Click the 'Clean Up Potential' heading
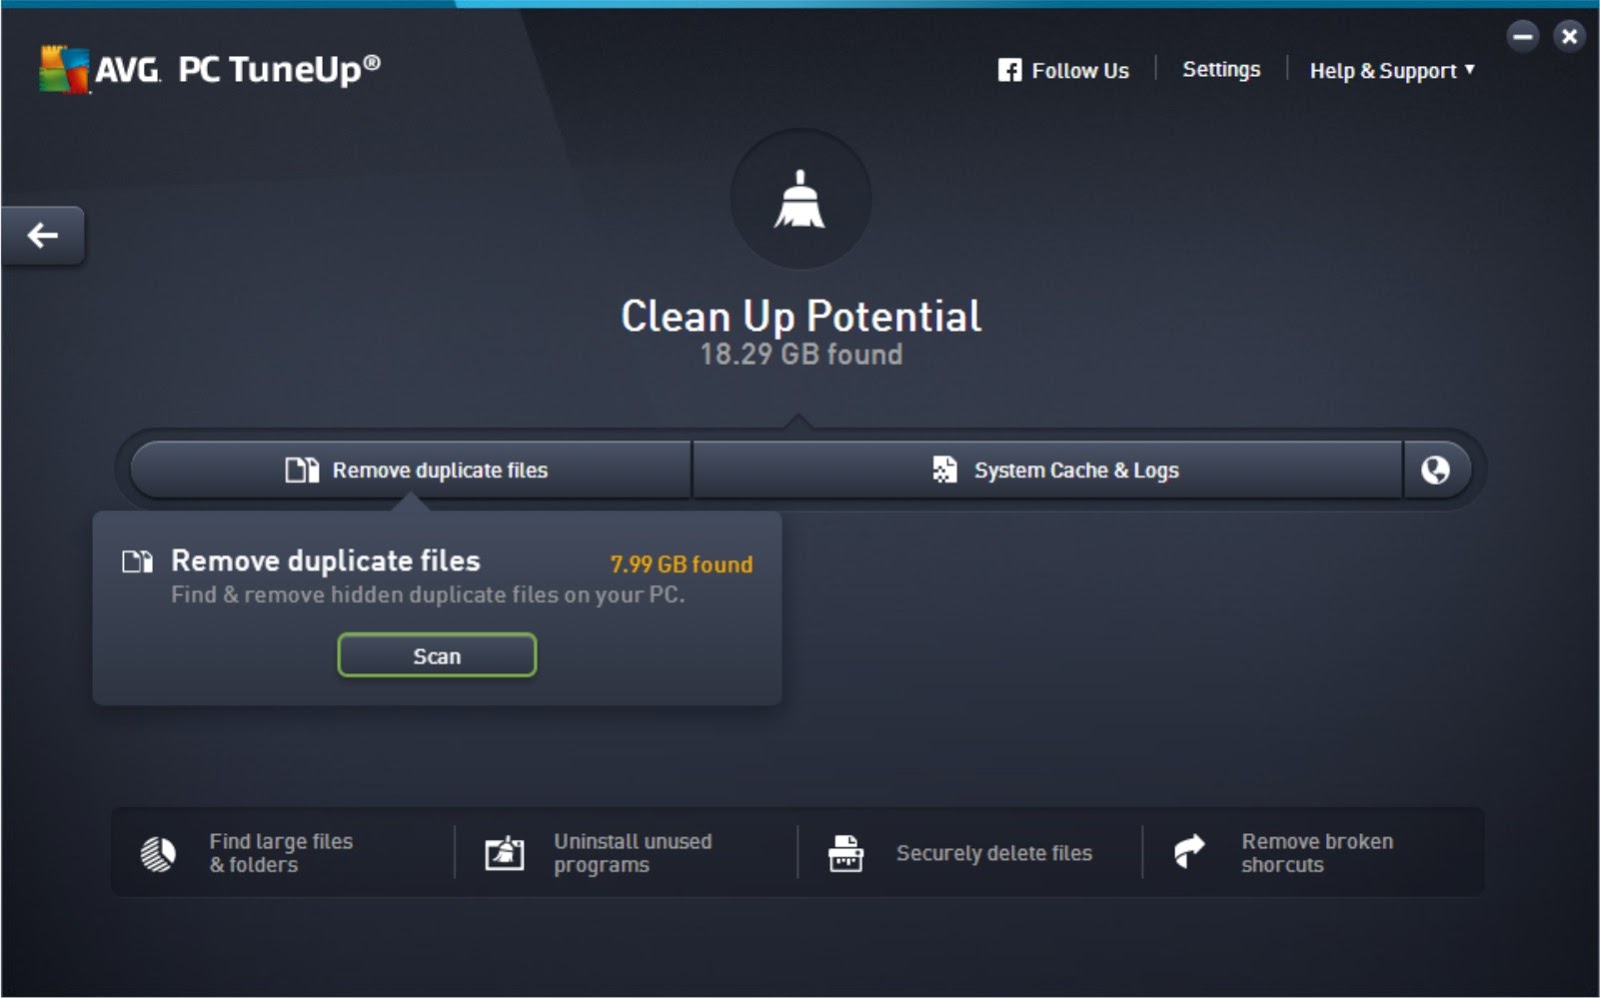1600x998 pixels. click(801, 317)
